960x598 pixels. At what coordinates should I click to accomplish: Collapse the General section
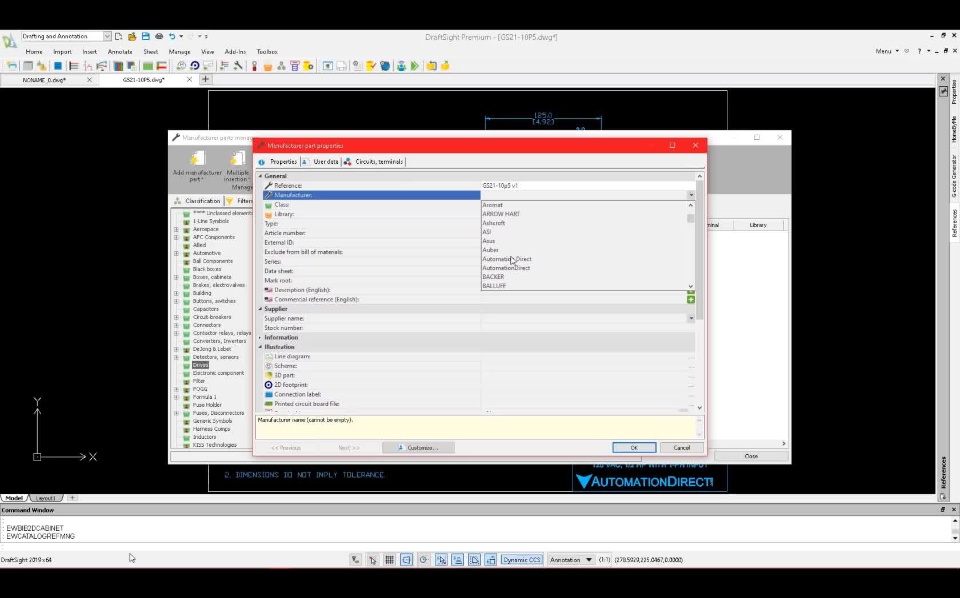pos(260,176)
